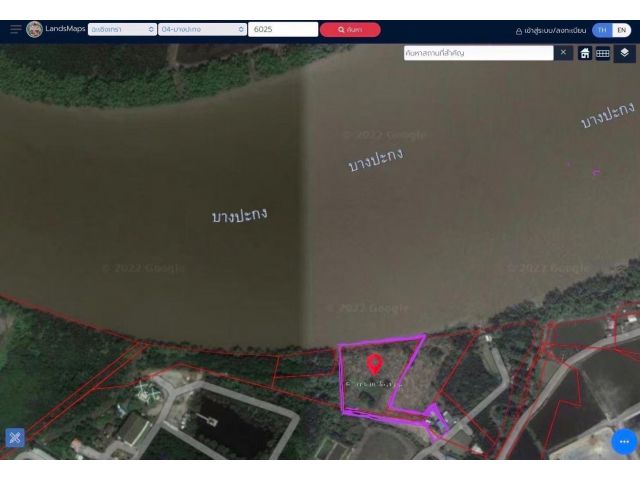Click the LandsMaps logo emblem
The width and height of the screenshot is (640, 480).
point(34,29)
